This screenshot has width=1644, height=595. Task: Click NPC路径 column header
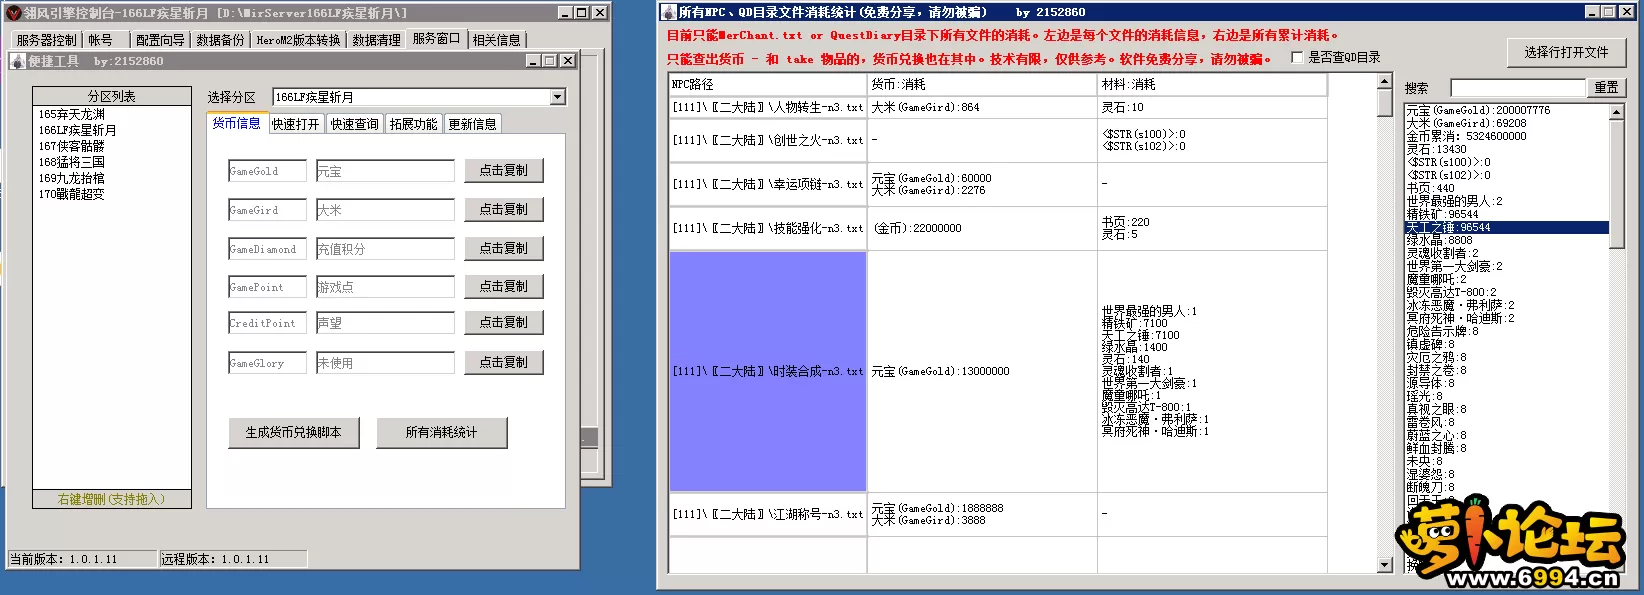pos(768,84)
